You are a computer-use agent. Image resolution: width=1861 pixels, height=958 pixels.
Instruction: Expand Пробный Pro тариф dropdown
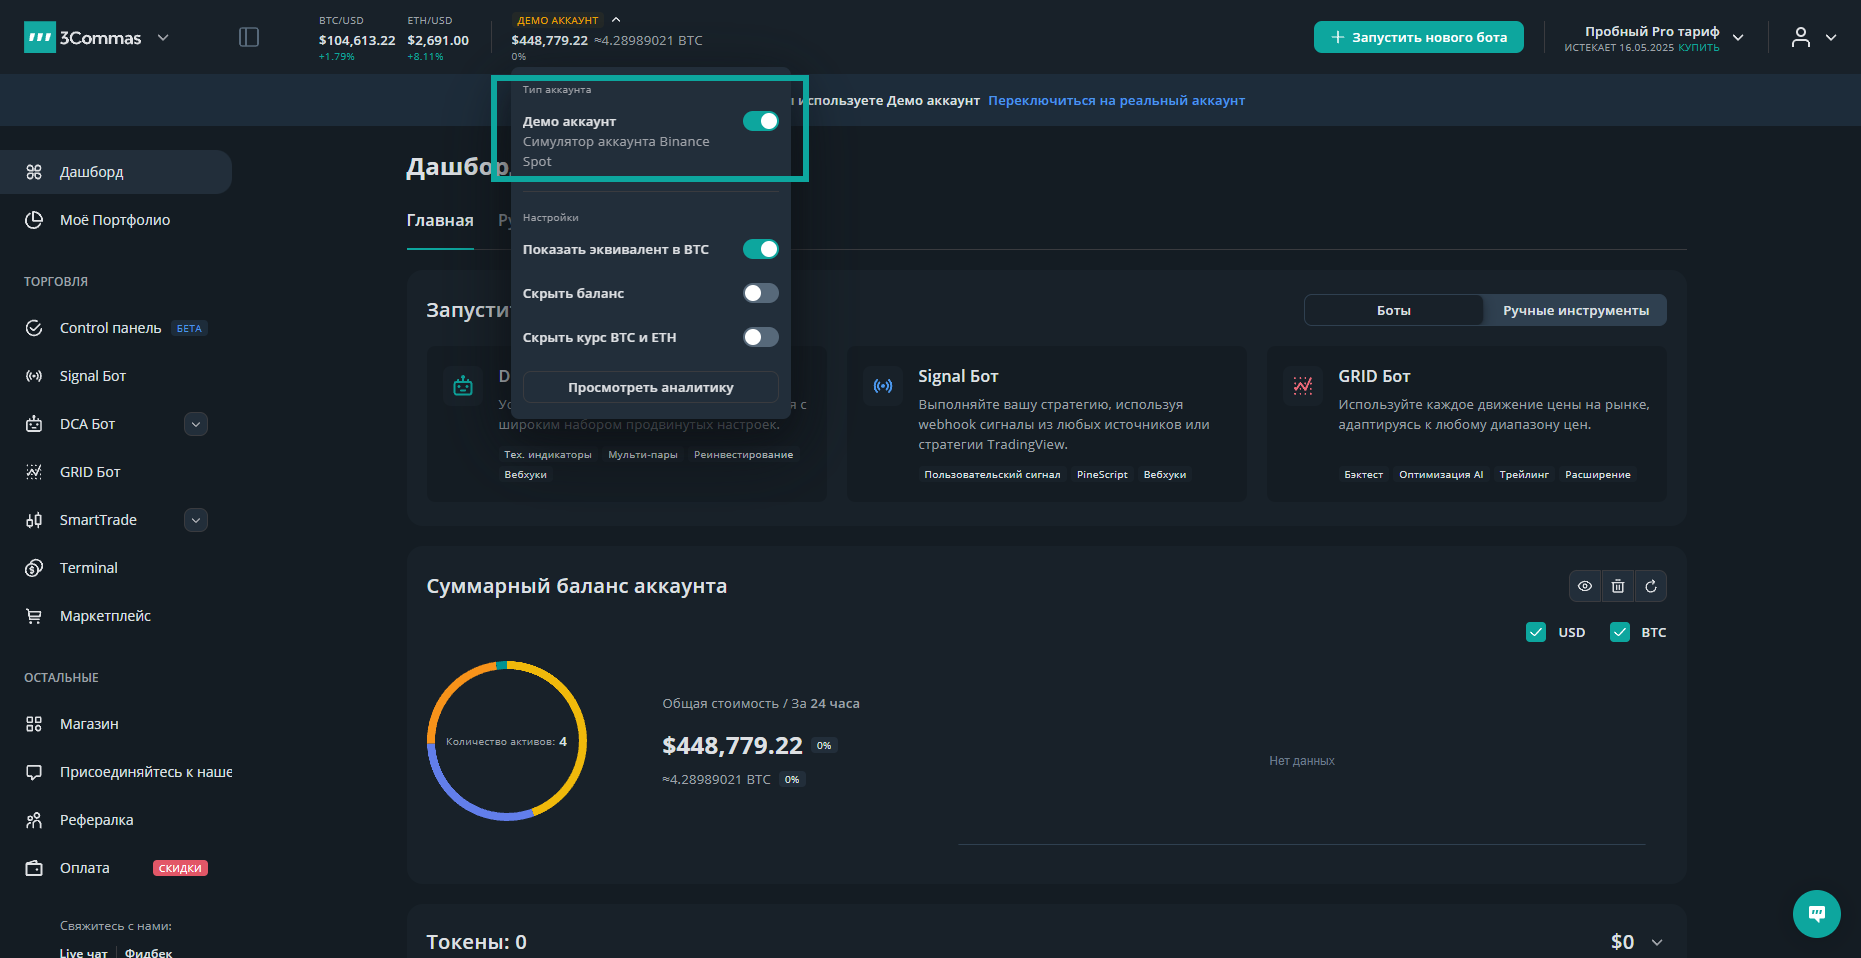1738,37
